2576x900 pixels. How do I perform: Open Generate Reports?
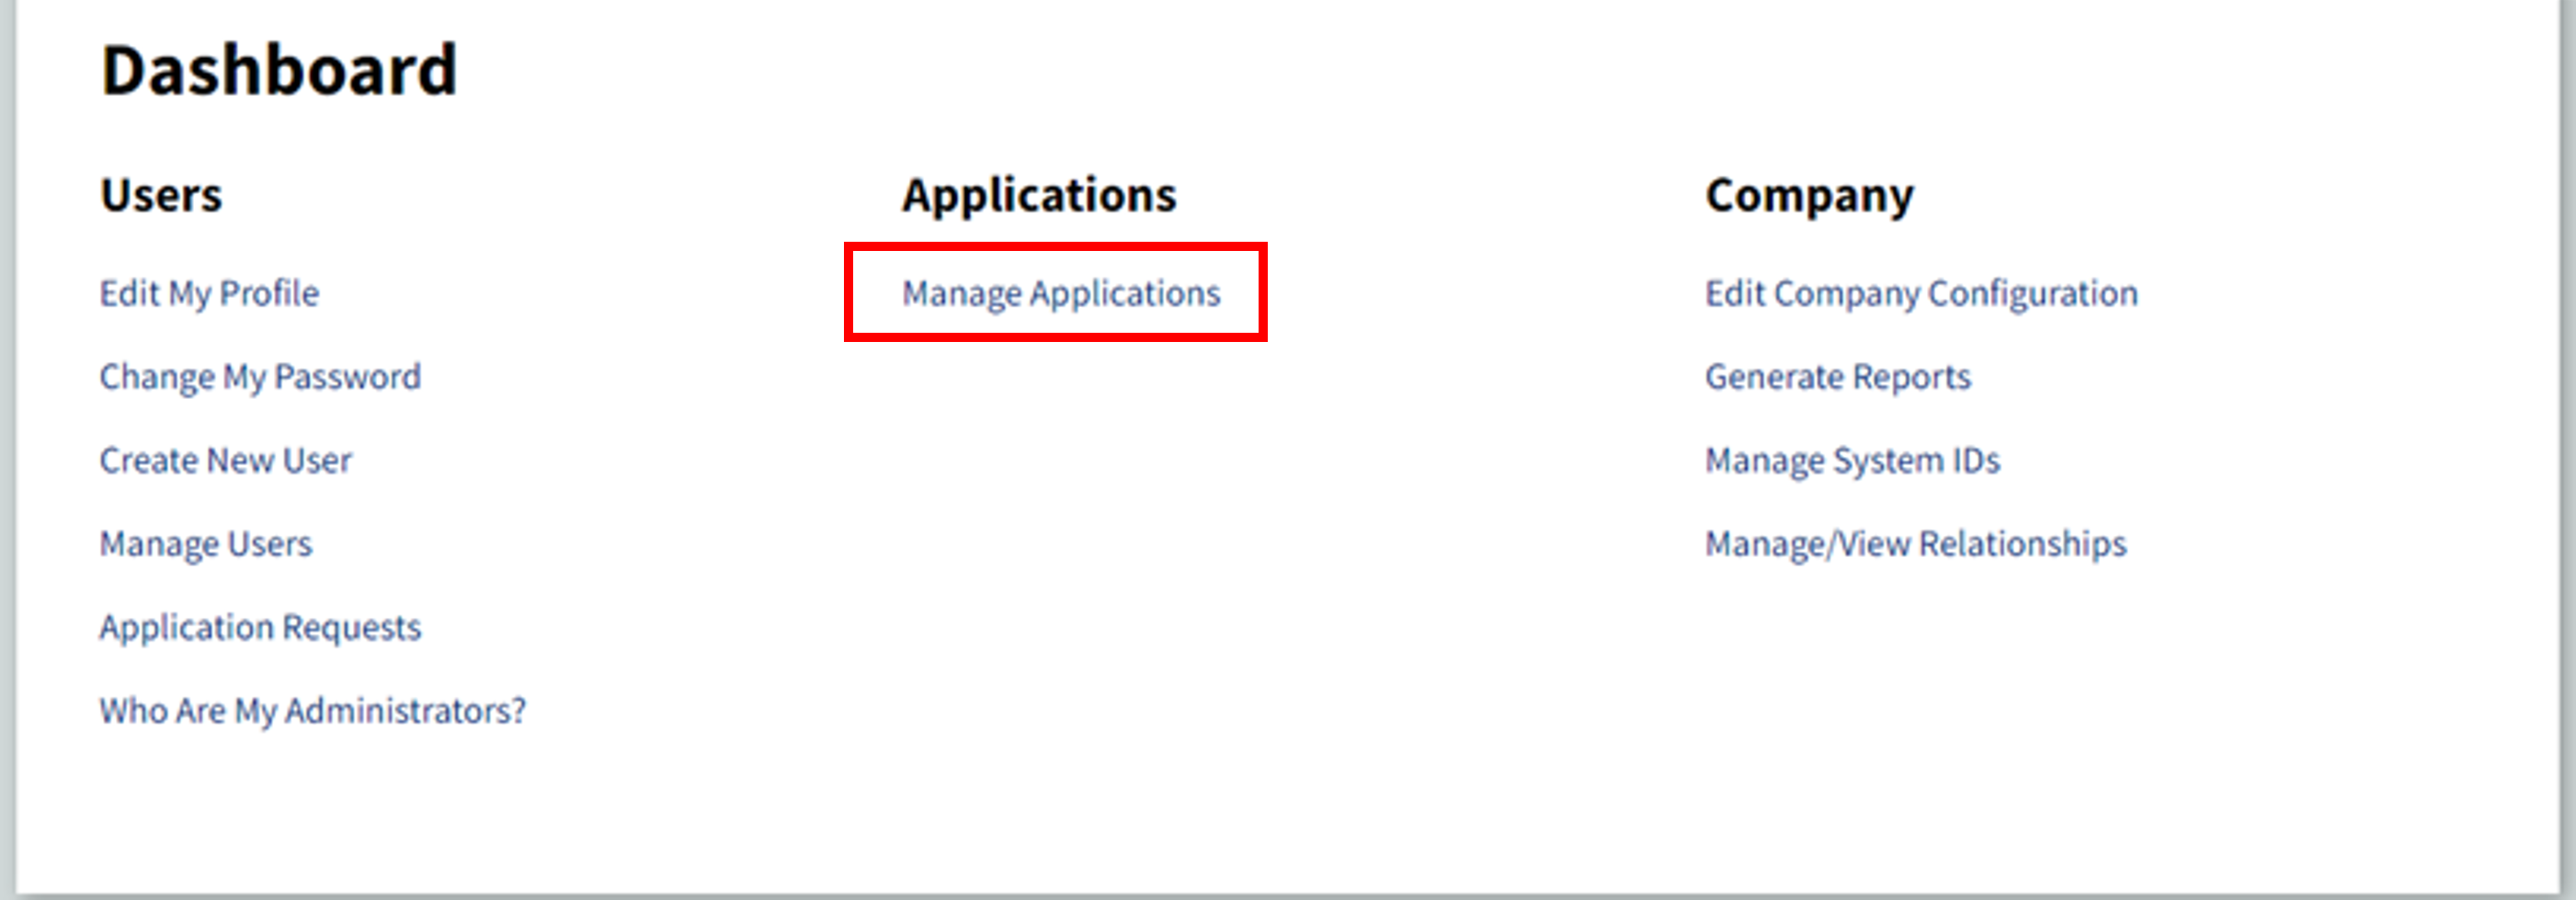1838,378
